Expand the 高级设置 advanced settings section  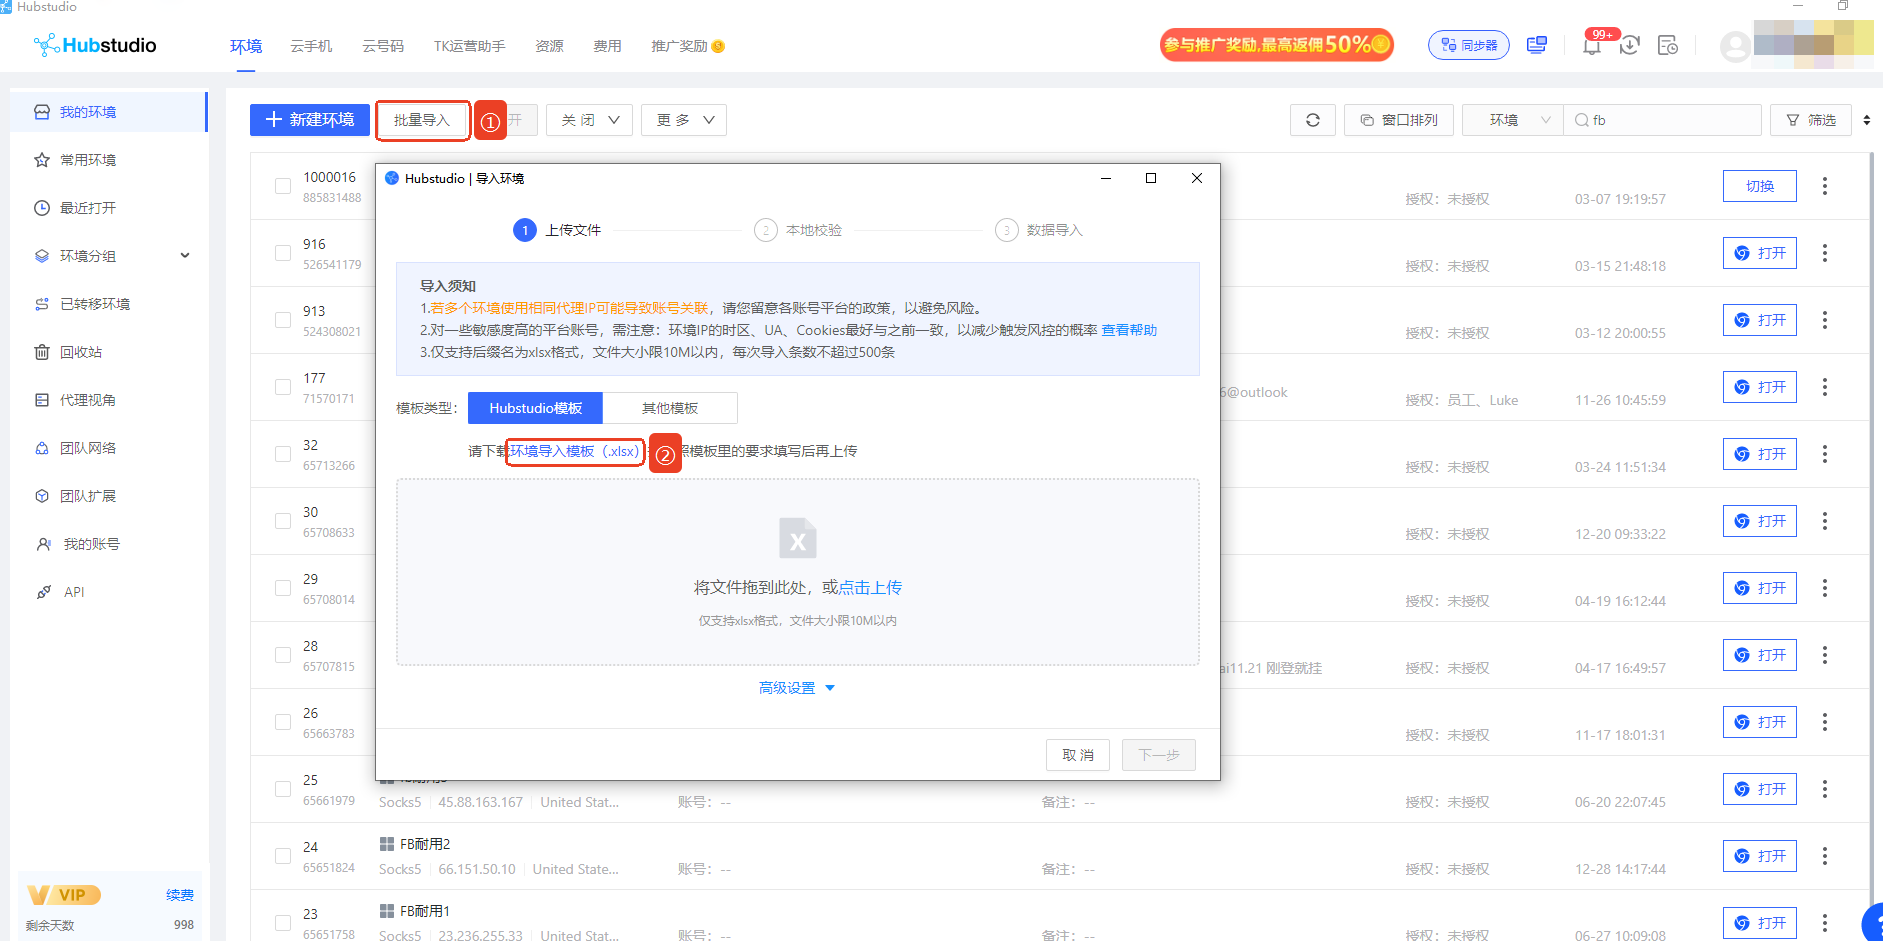pos(796,688)
